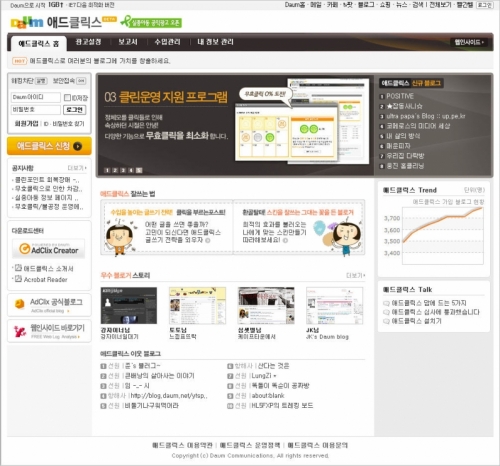The image size is (500, 466).
Task: Open 쇼핑 in the top menu
Action: click(385, 5)
